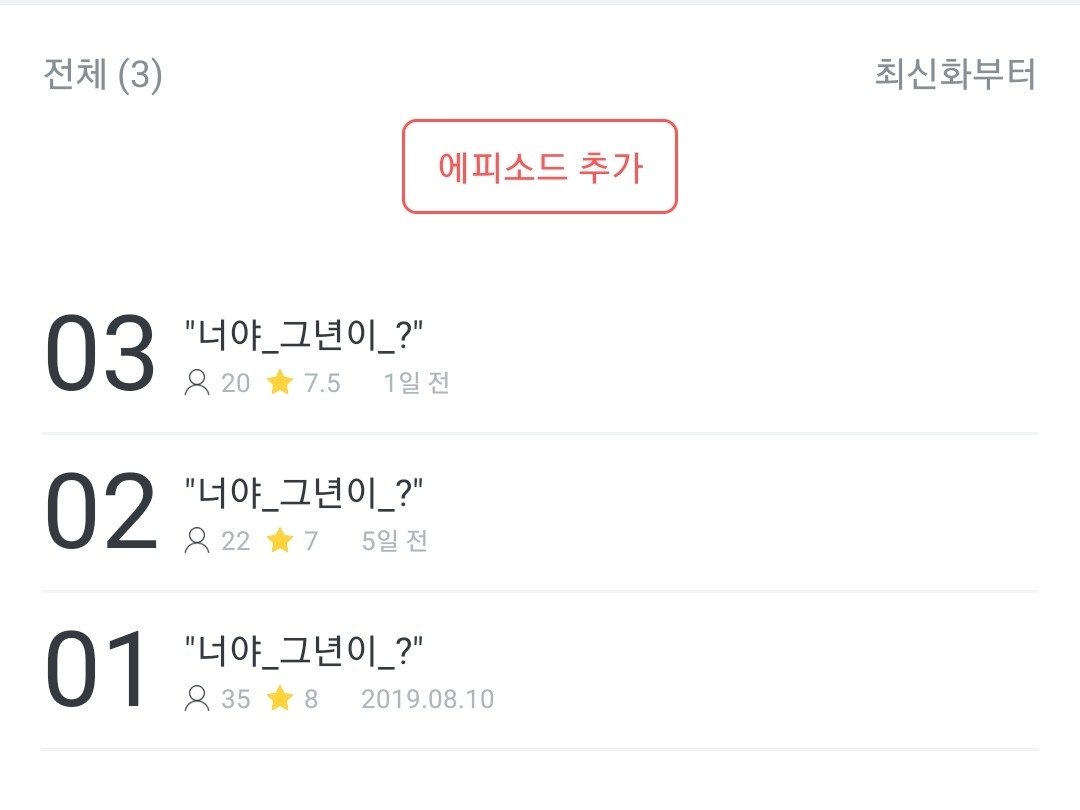Click the 5일 전 timestamp
Screen dimensions: 1080x810
[394, 541]
